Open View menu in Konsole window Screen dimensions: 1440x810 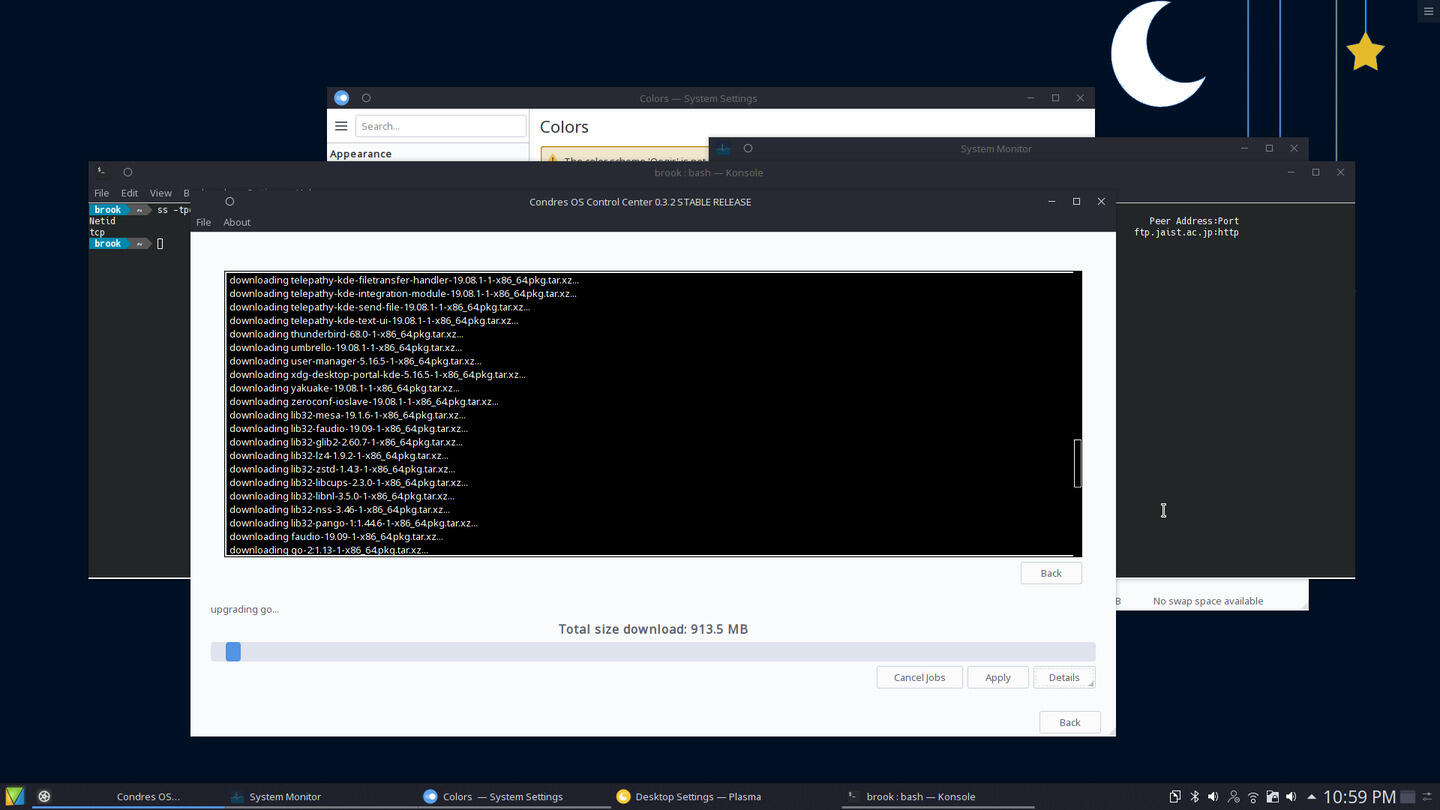(x=160, y=193)
